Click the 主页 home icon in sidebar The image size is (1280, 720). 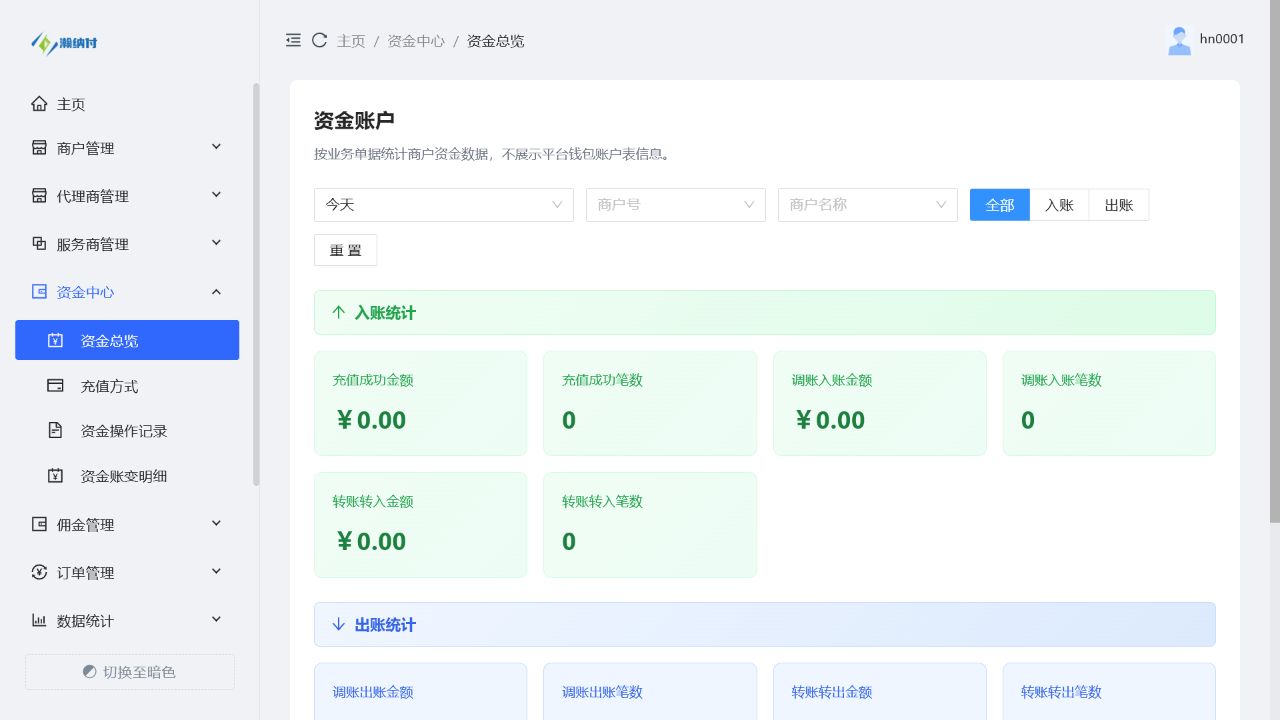39,104
